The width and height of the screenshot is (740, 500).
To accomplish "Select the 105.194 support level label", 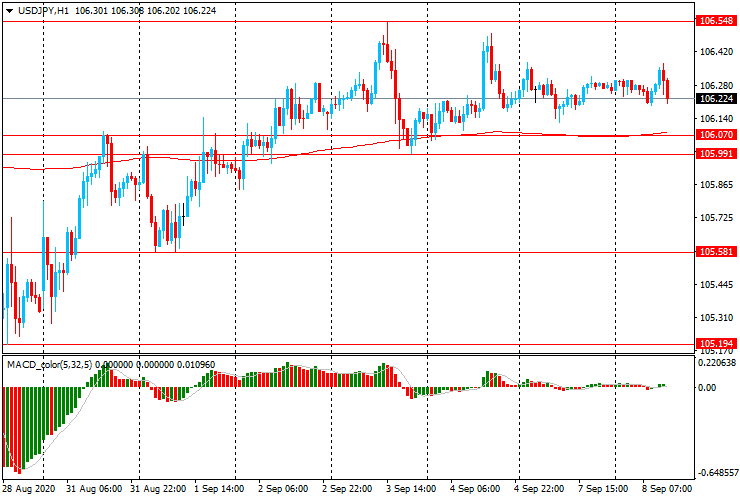I will click(716, 344).
